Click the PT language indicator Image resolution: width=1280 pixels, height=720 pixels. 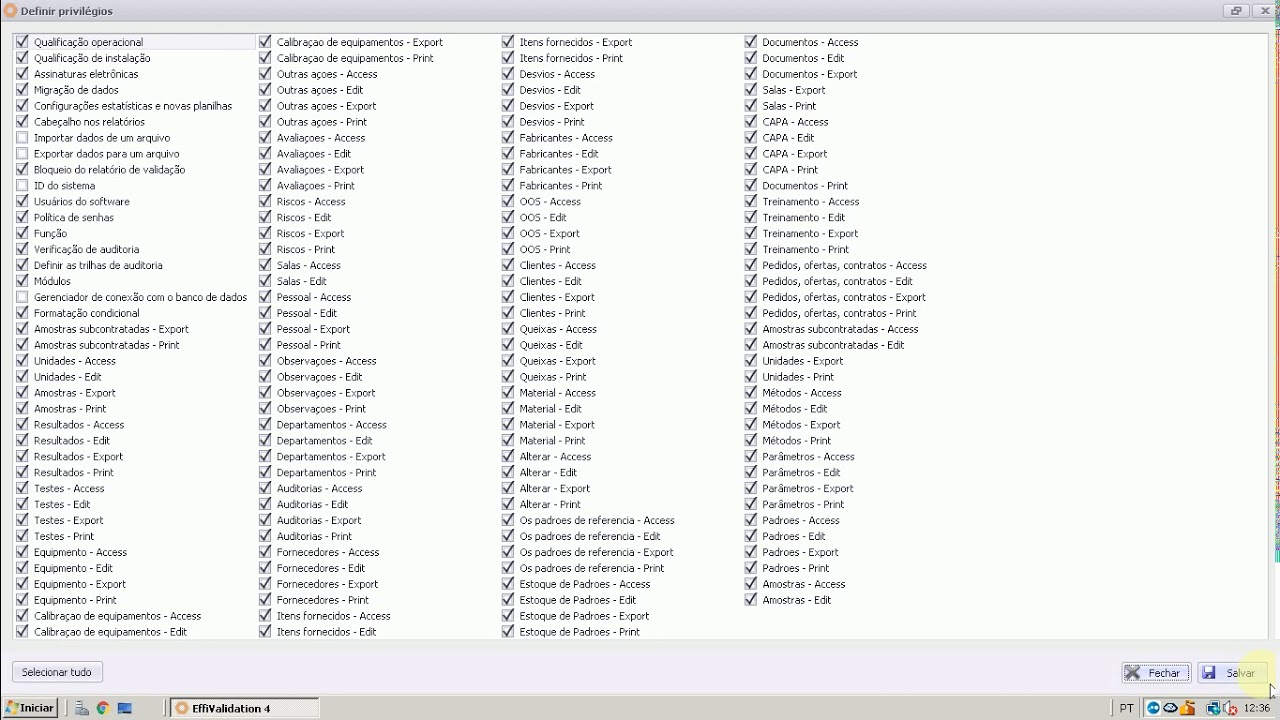click(1127, 708)
